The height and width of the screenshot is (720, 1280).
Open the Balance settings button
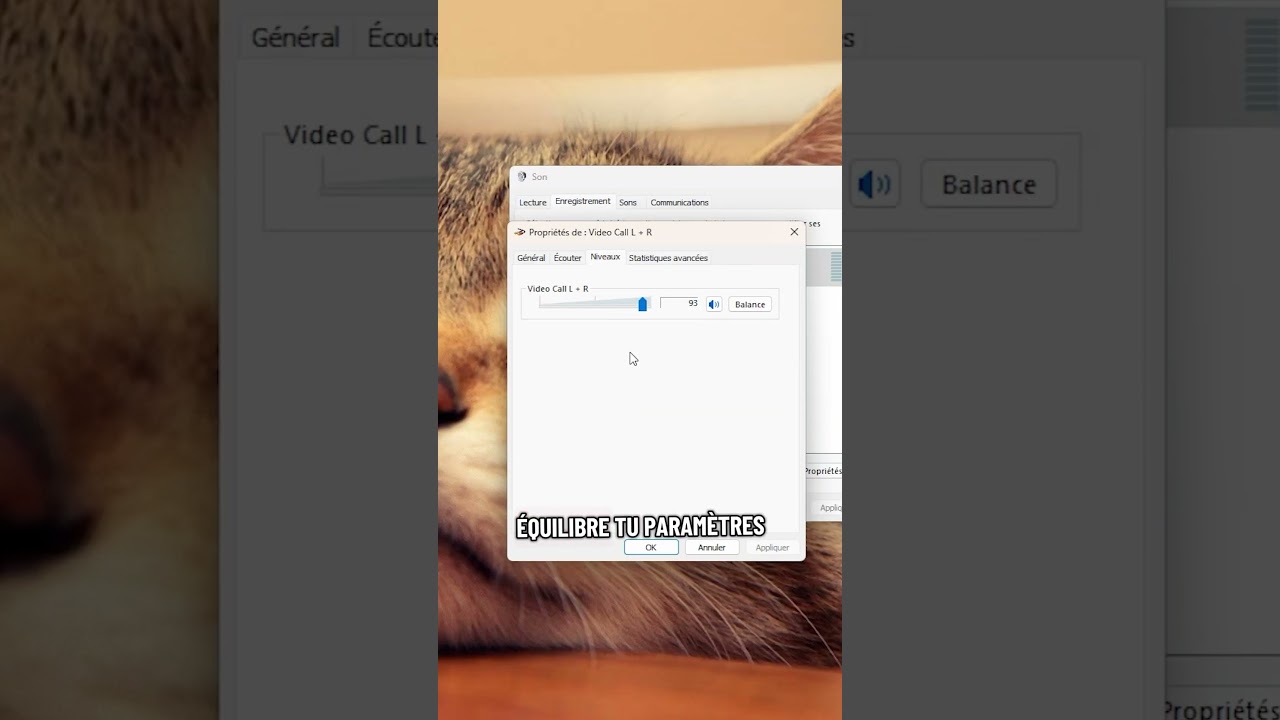coord(750,304)
